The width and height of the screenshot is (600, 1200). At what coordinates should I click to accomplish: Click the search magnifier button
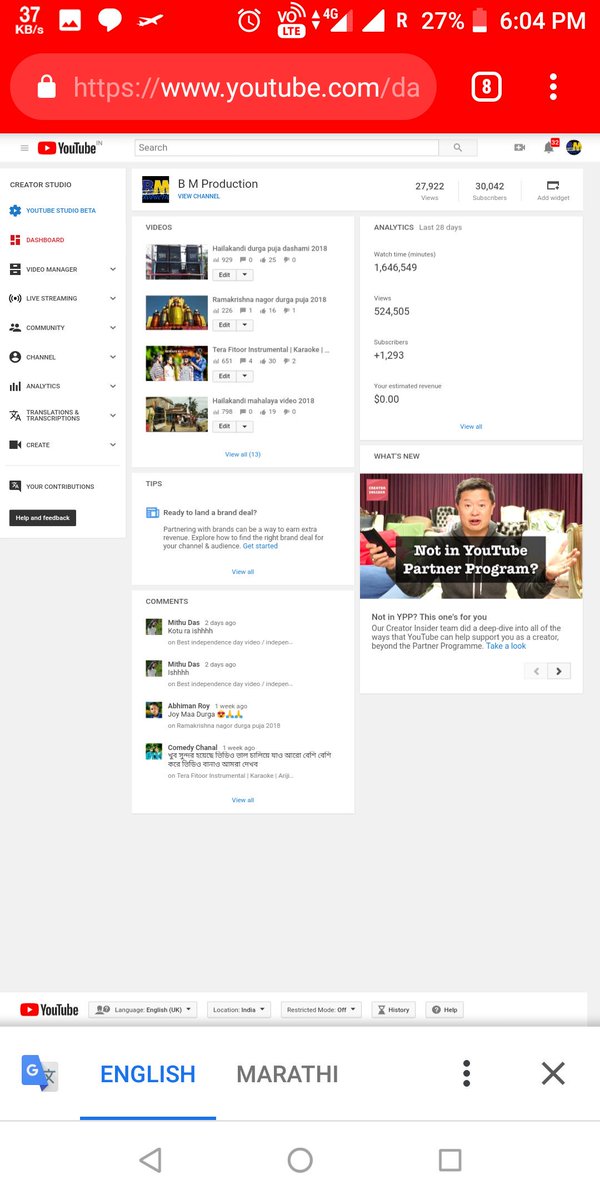458,148
